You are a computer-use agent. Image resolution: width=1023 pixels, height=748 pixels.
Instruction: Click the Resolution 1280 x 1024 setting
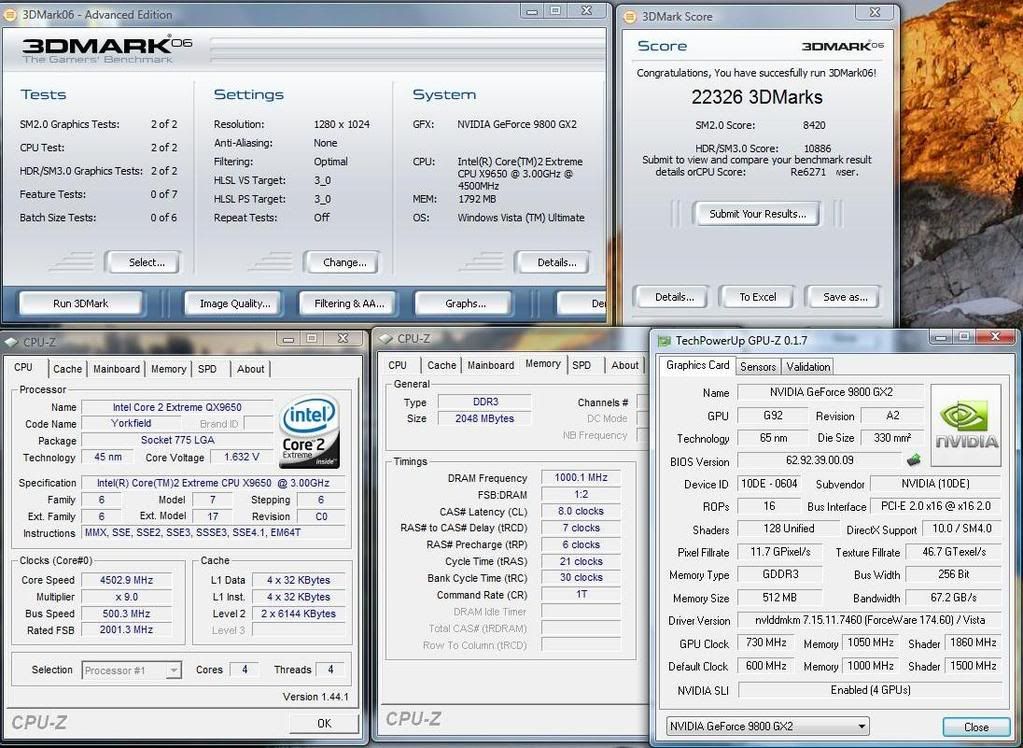[x=341, y=124]
